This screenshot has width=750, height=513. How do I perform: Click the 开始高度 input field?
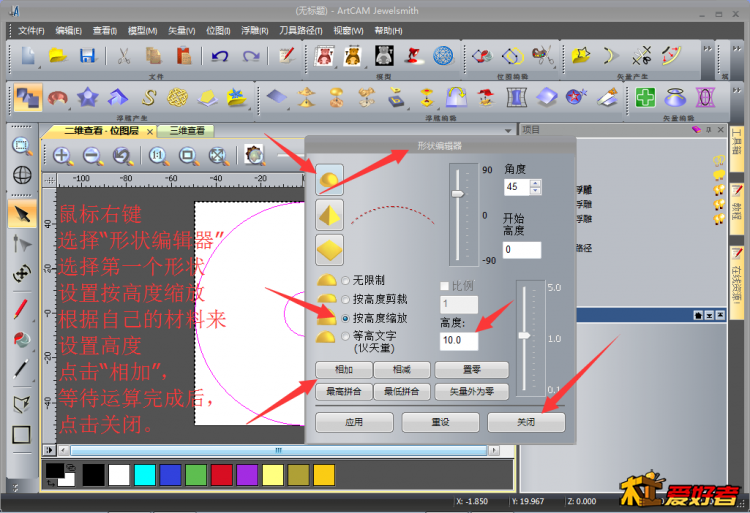(522, 250)
